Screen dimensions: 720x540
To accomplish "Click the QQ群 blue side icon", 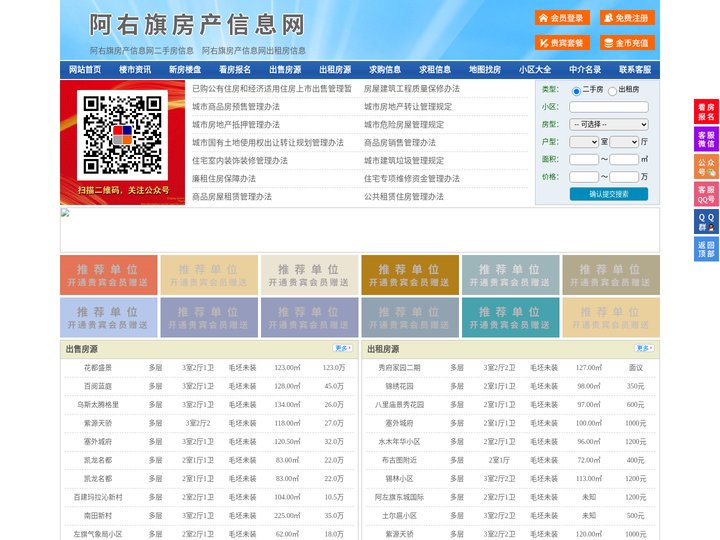I will tap(706, 222).
